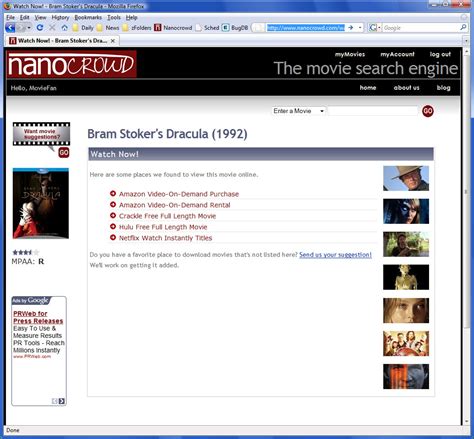Open the browser Home icon

(x=64, y=28)
